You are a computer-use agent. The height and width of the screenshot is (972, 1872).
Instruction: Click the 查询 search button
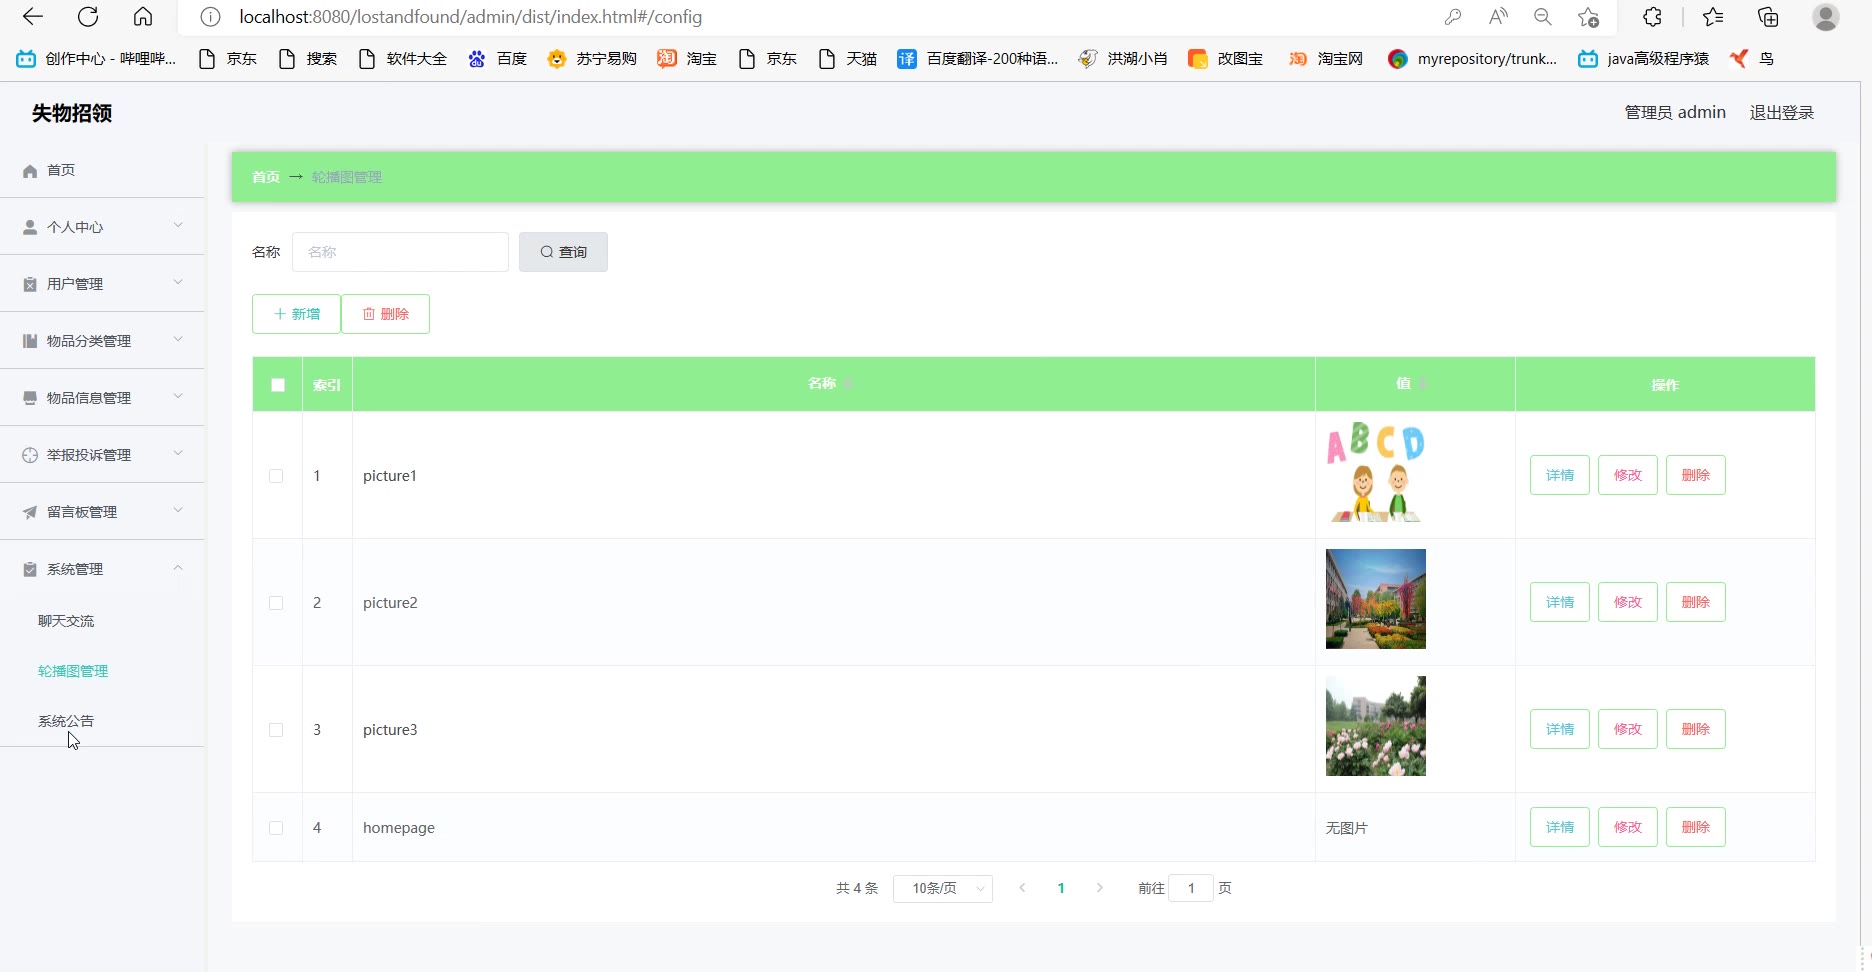click(x=563, y=252)
